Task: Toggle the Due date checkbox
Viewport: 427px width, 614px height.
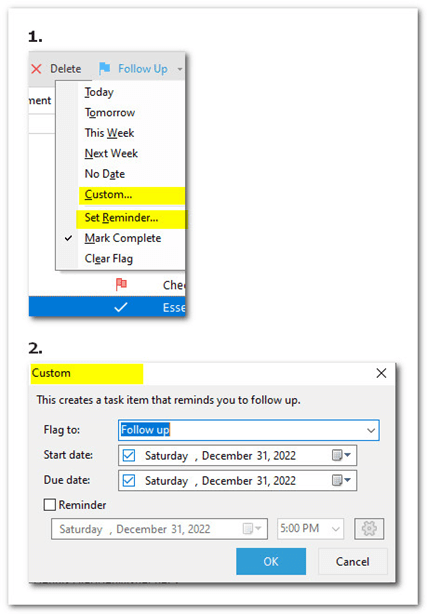Action: coord(129,480)
